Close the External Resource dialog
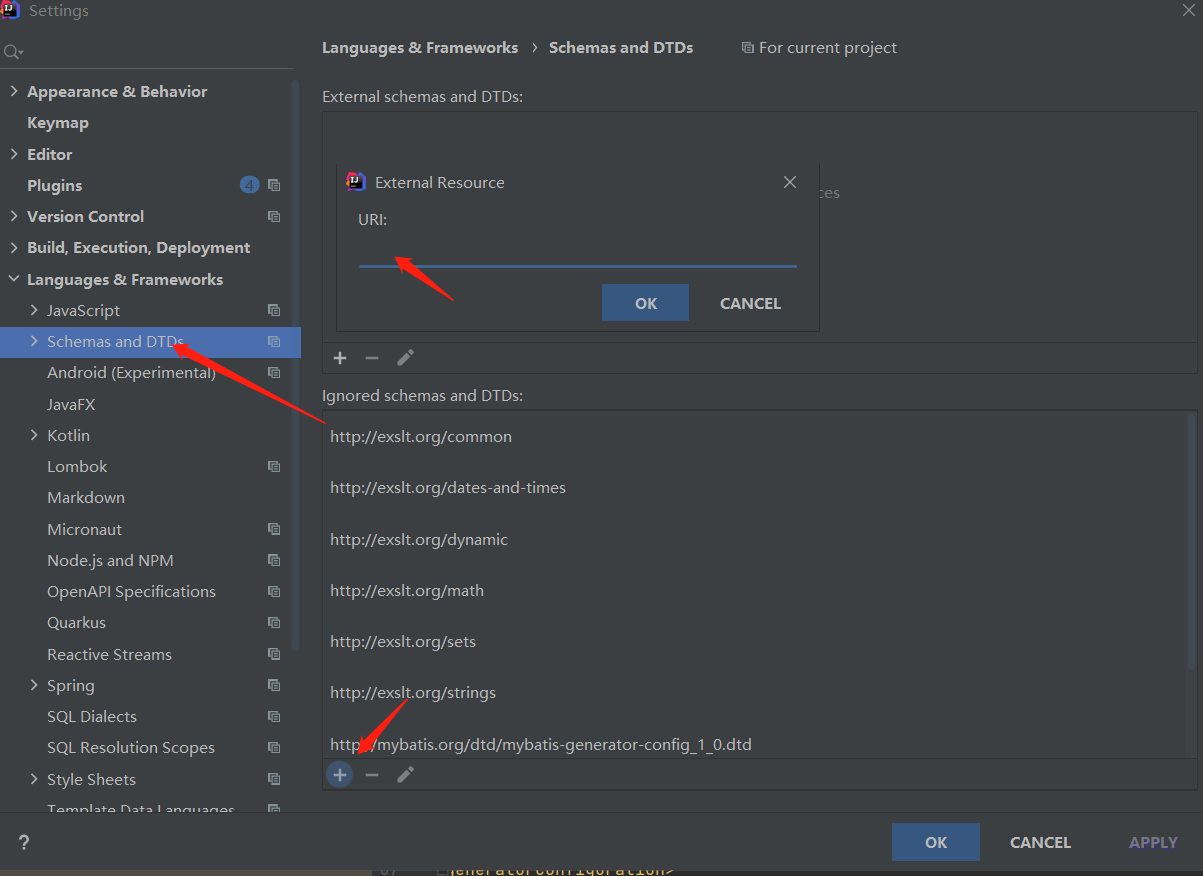1203x876 pixels. click(790, 182)
